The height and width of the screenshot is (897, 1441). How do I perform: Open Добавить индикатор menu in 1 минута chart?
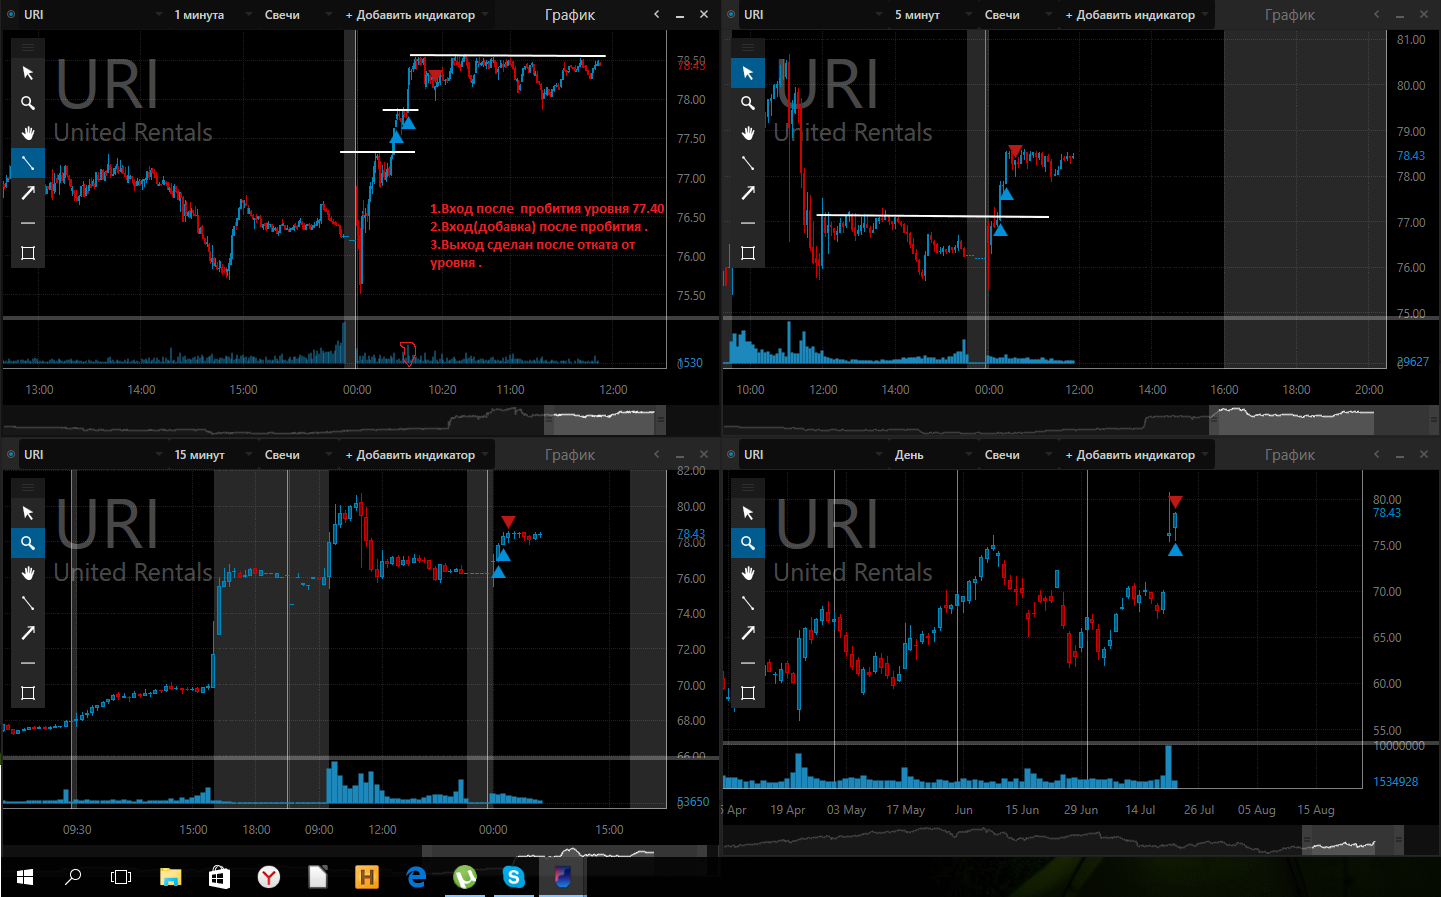point(415,15)
